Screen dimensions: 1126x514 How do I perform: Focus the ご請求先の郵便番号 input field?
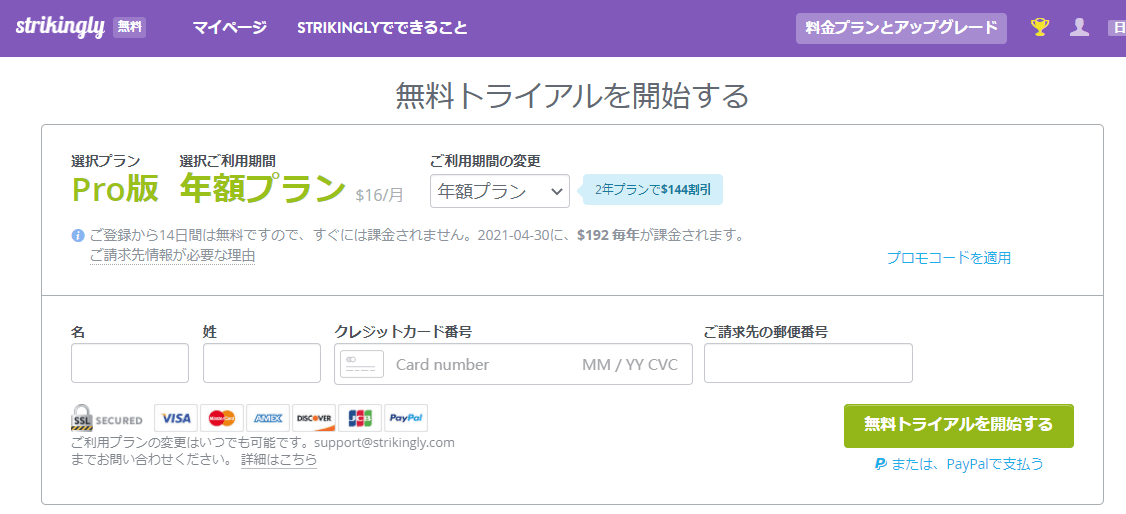(809, 363)
